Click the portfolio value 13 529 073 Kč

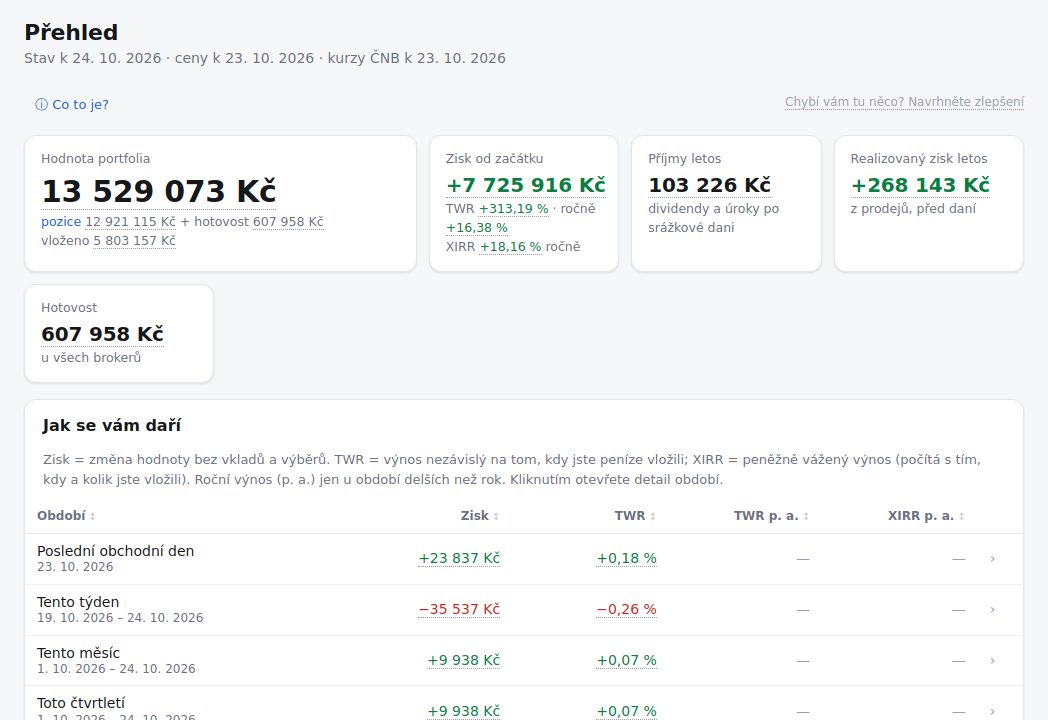point(158,191)
